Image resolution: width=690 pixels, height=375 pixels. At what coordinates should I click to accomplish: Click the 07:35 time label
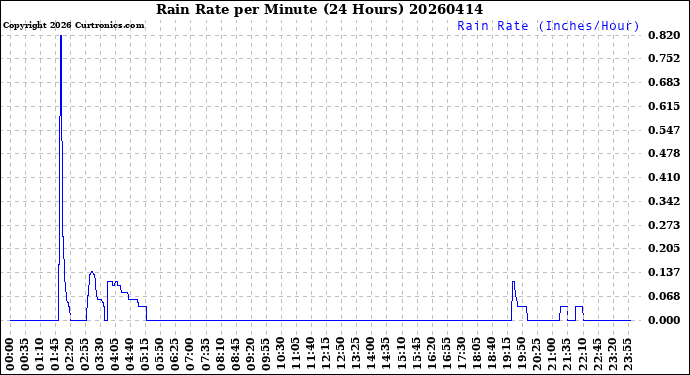coord(206,355)
